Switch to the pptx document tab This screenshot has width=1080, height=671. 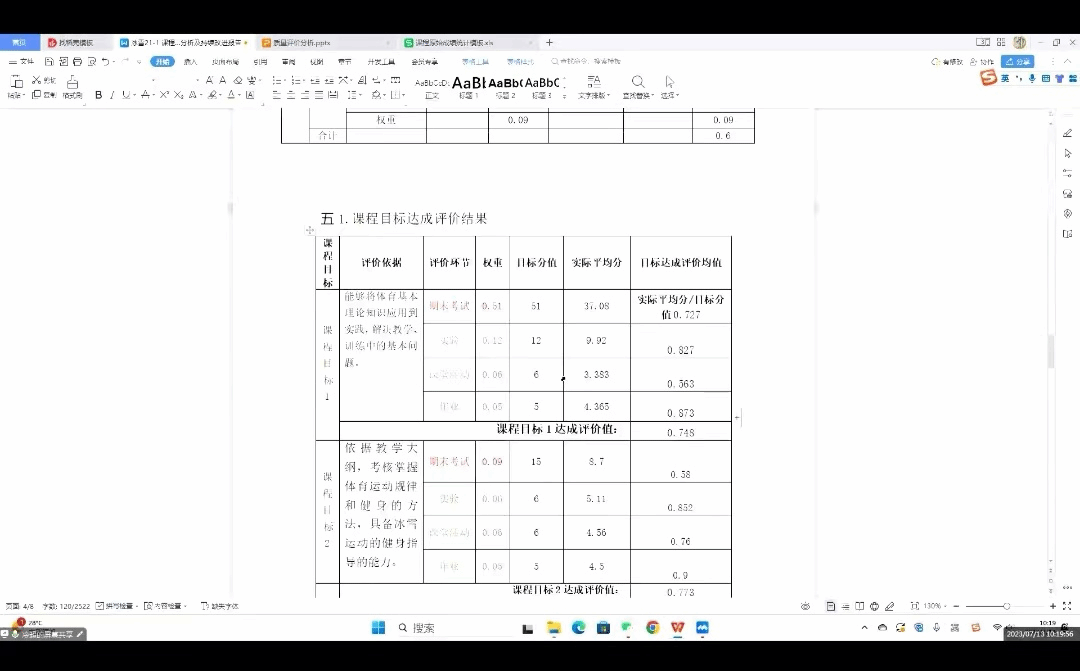click(325, 43)
